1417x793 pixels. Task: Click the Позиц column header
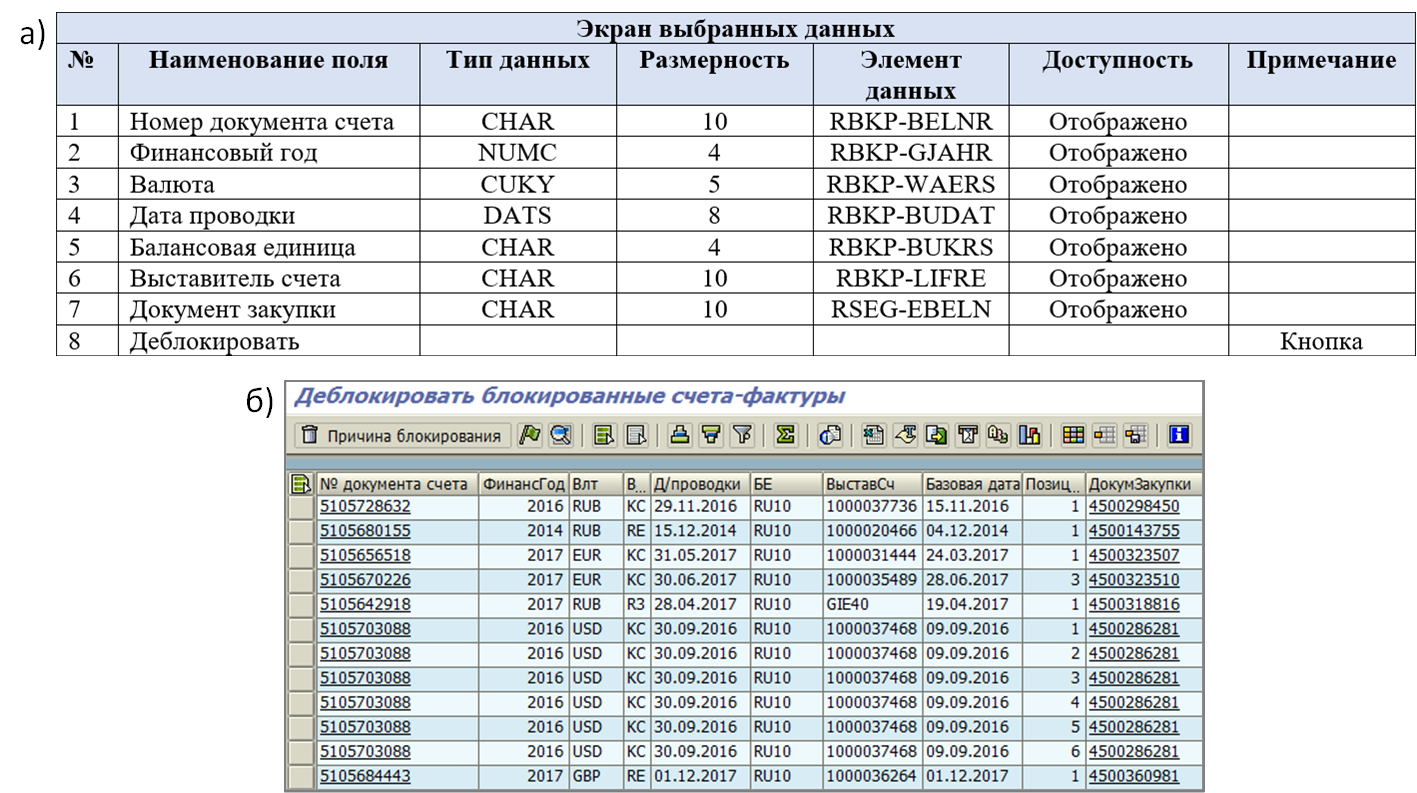pyautogui.click(x=1054, y=484)
